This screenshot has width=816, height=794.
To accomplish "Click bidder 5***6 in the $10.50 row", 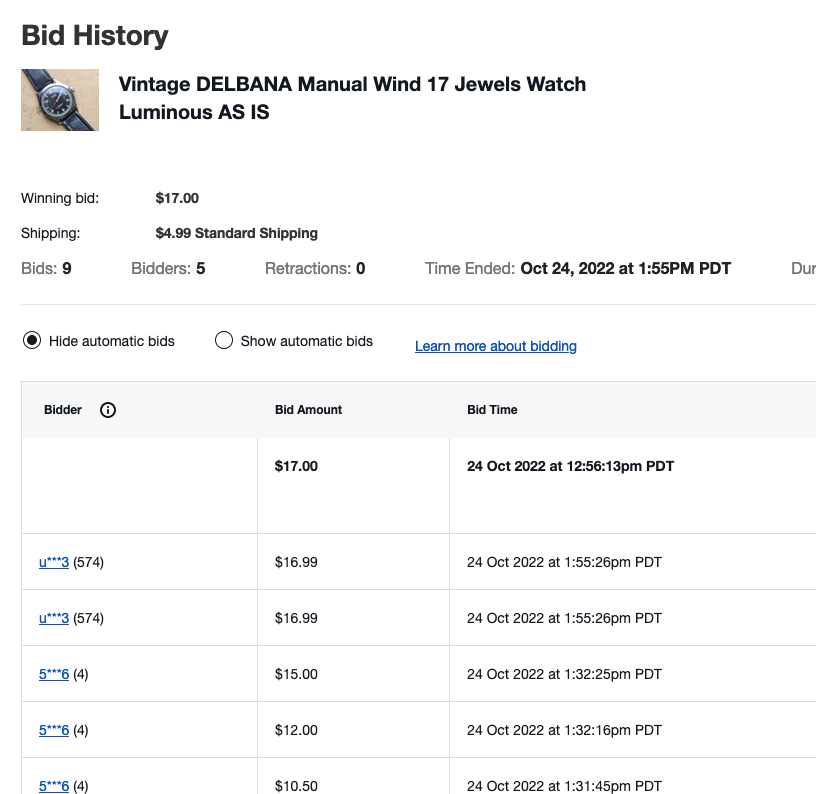I will (x=54, y=786).
